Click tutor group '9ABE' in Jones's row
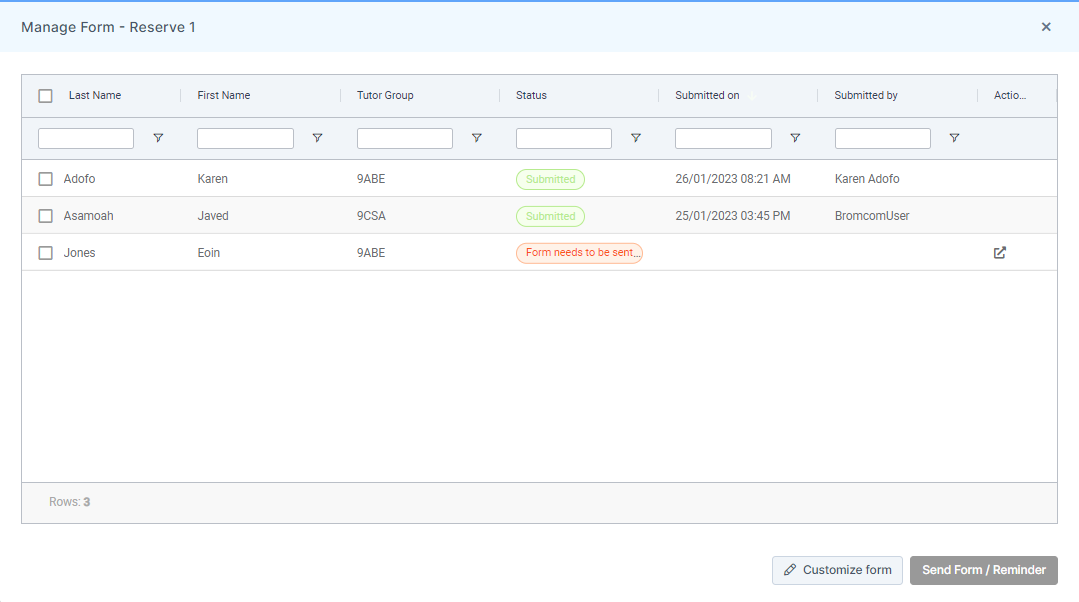The height and width of the screenshot is (602, 1079). pos(371,253)
